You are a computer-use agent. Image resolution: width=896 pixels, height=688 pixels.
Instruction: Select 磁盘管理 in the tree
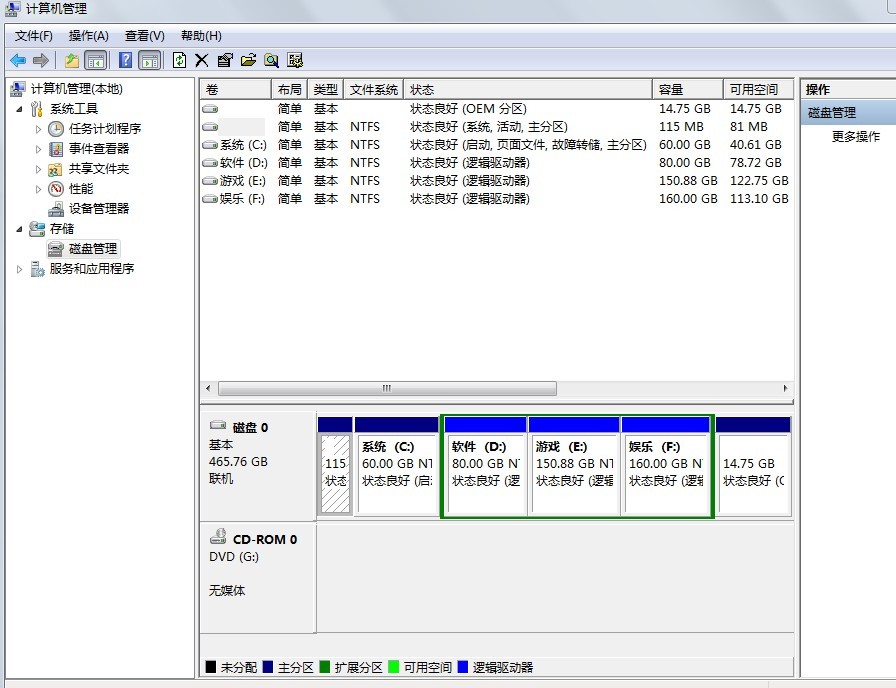tap(93, 249)
